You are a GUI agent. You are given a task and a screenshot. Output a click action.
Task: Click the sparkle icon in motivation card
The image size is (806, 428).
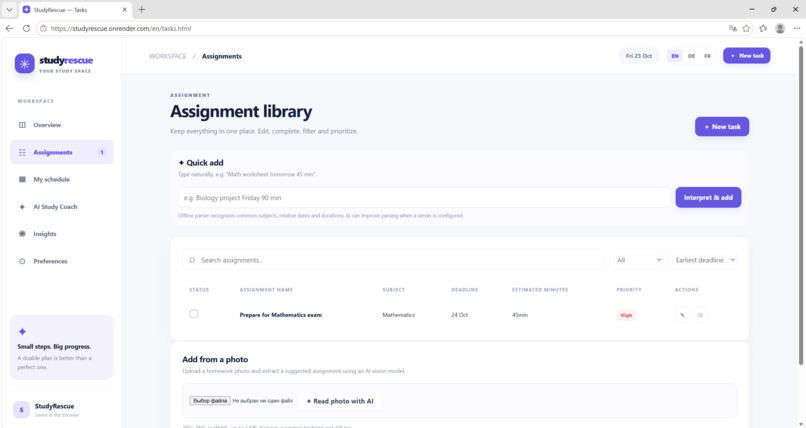point(22,332)
